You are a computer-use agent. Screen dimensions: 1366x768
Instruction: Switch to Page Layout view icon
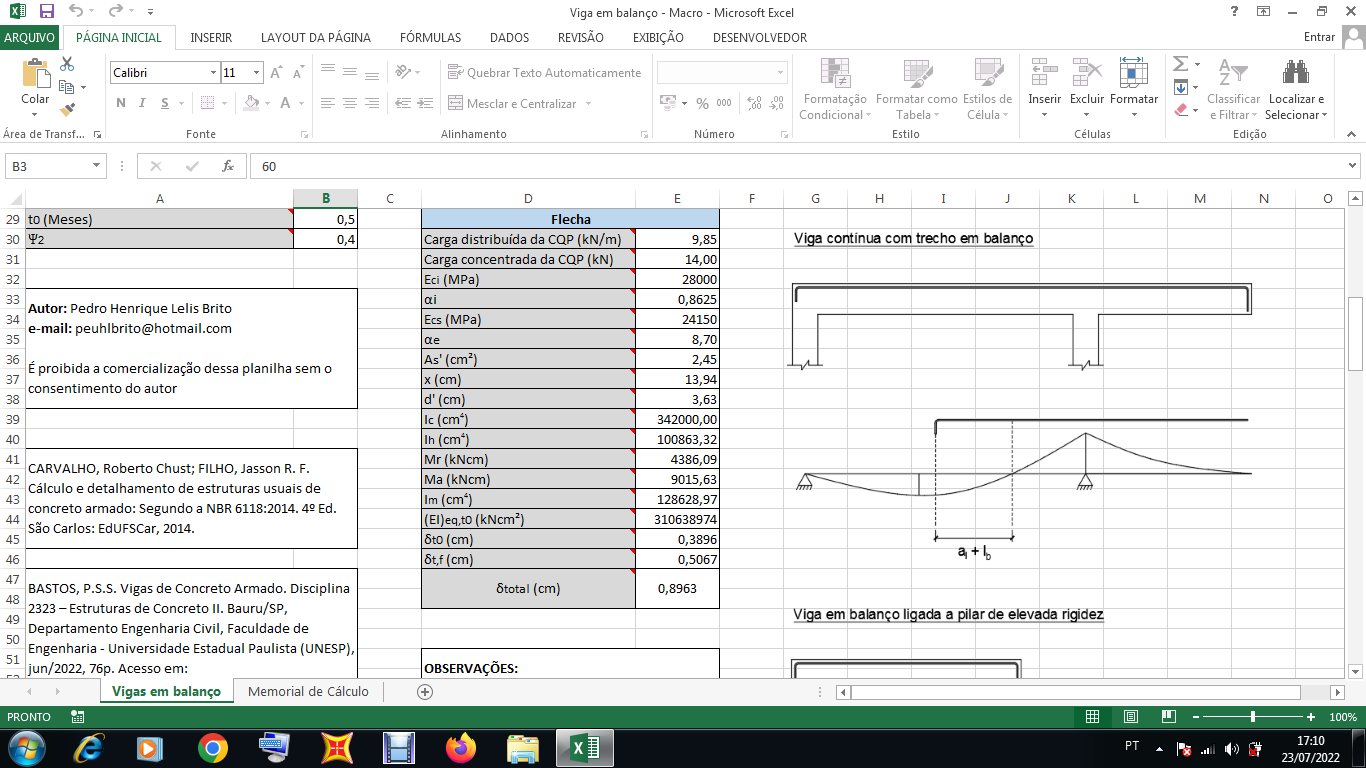click(x=1130, y=717)
